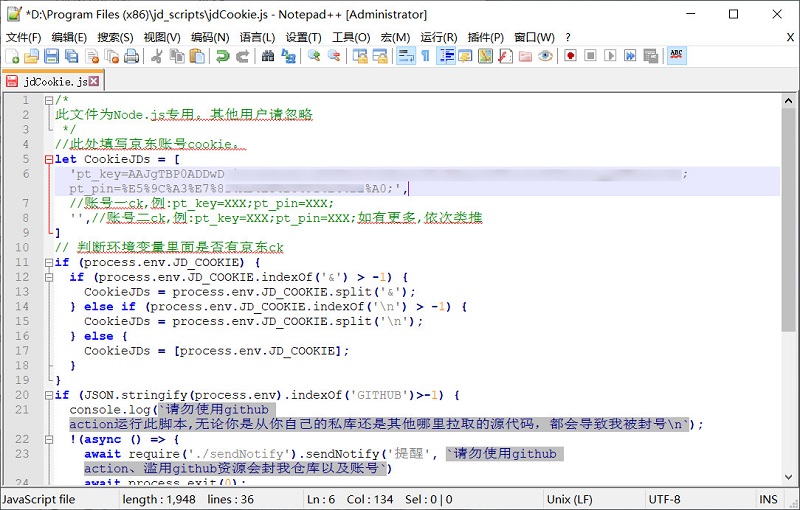Paste using the clipboard icon
The image size is (800, 510).
[x=197, y=56]
